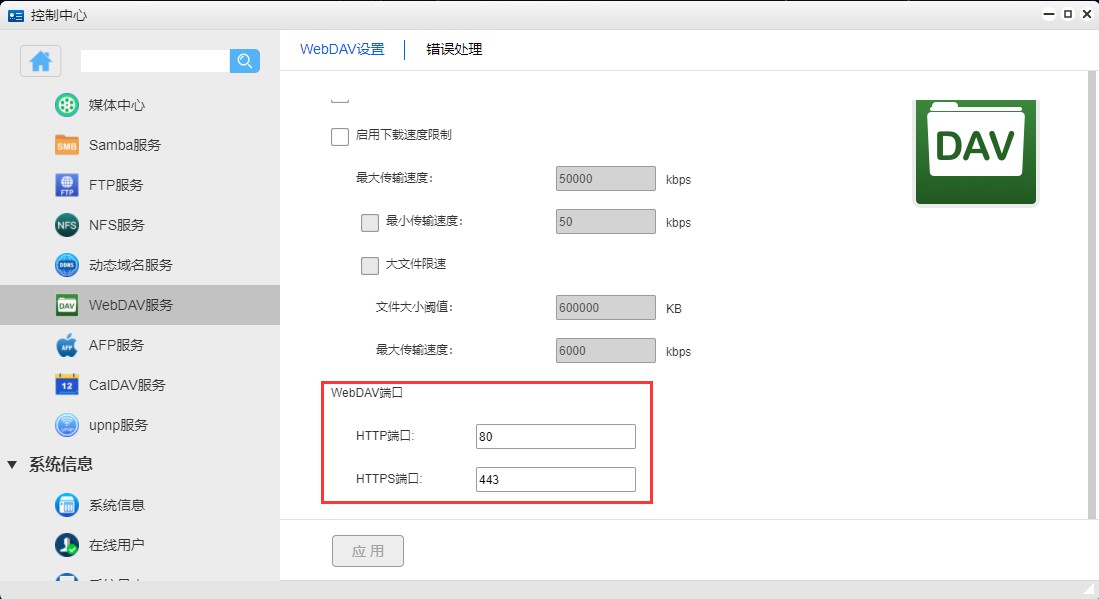Open the FTP服务 icon
1099x599 pixels.
click(x=67, y=185)
